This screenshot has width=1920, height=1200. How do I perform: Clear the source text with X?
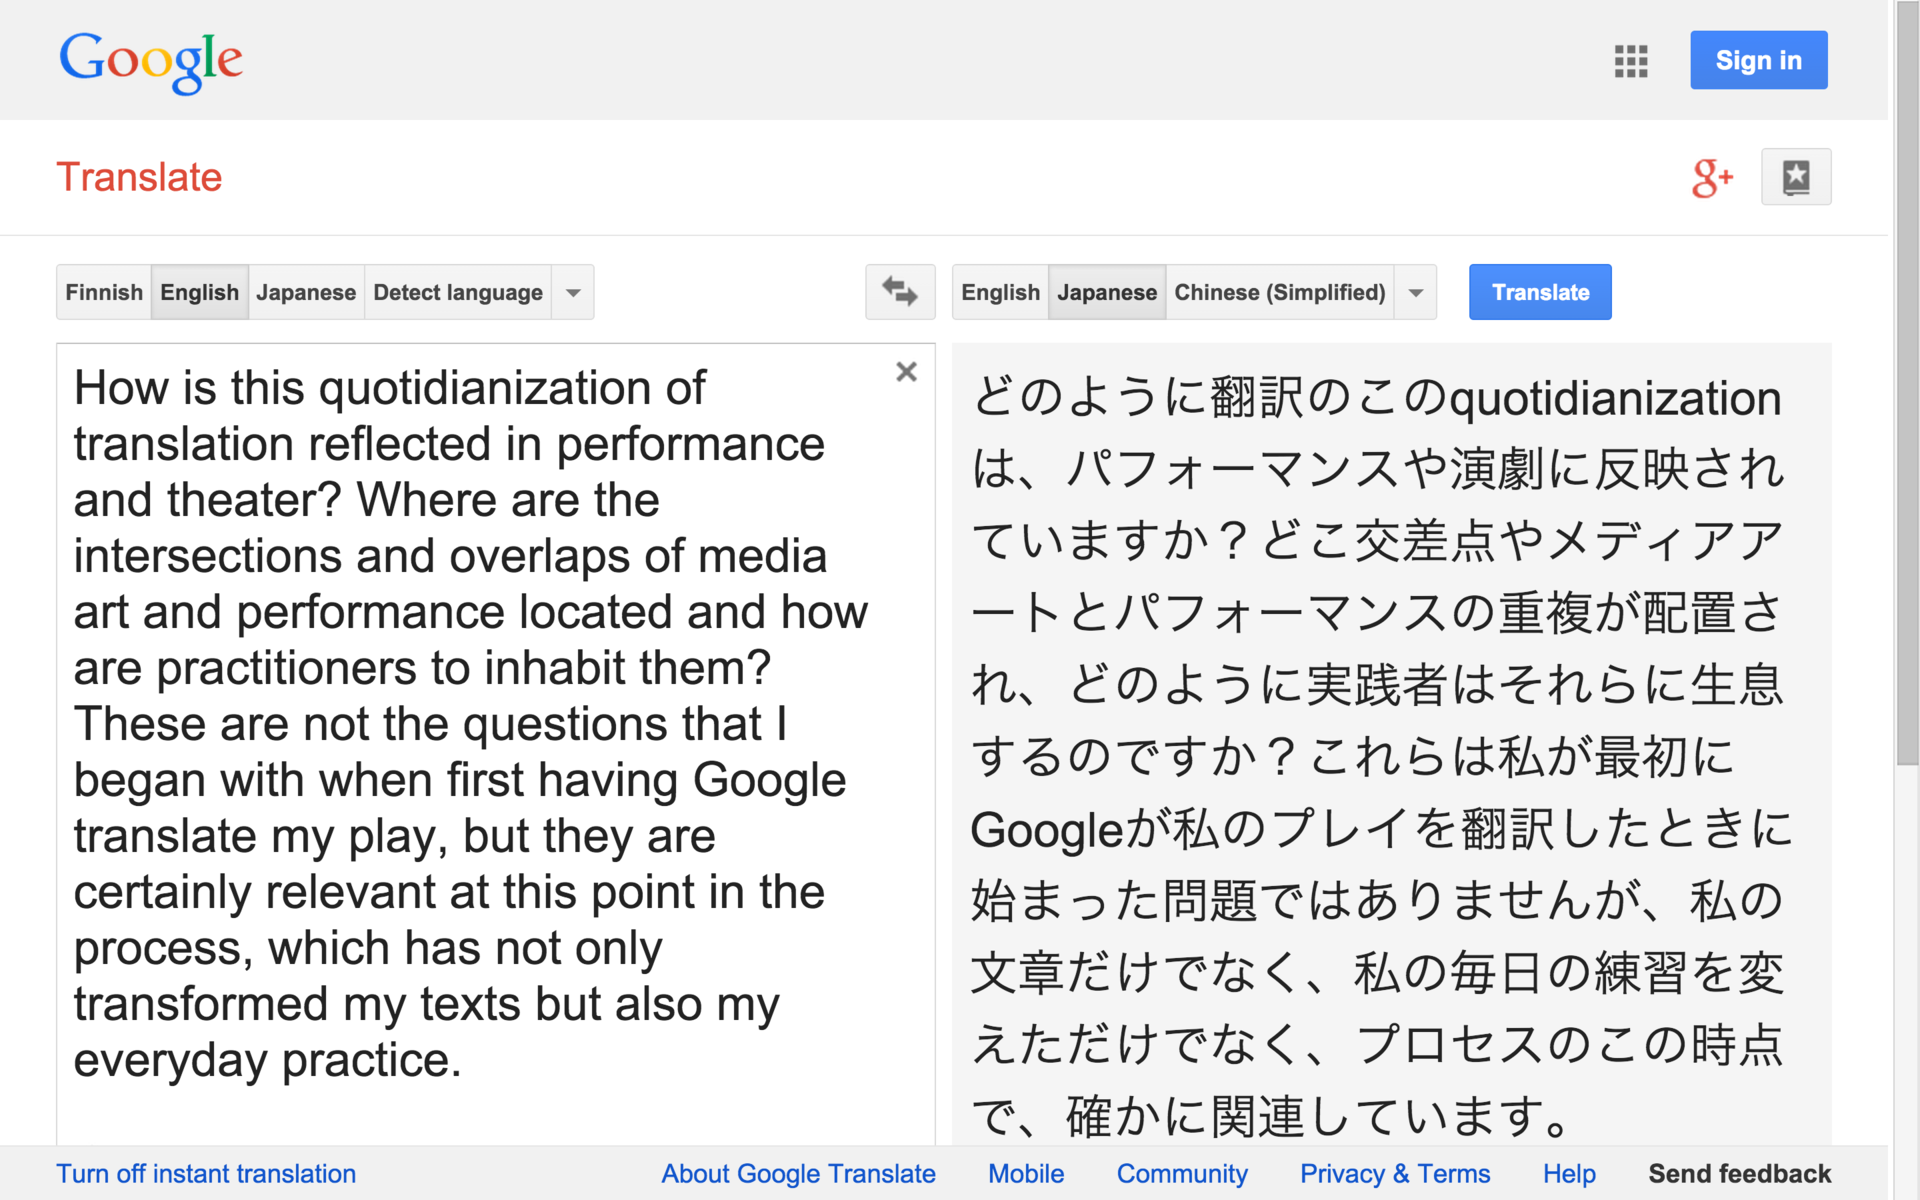tap(906, 372)
